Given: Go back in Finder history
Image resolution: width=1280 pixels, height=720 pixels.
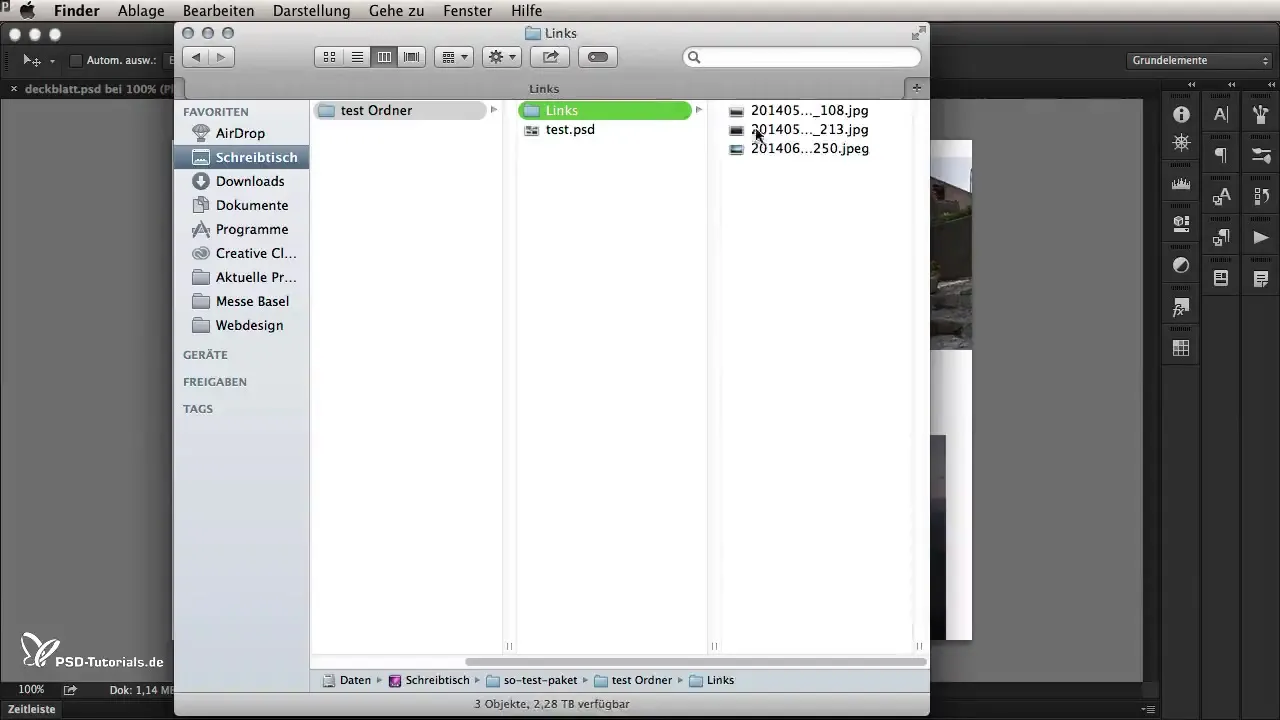Looking at the screenshot, I should (196, 57).
